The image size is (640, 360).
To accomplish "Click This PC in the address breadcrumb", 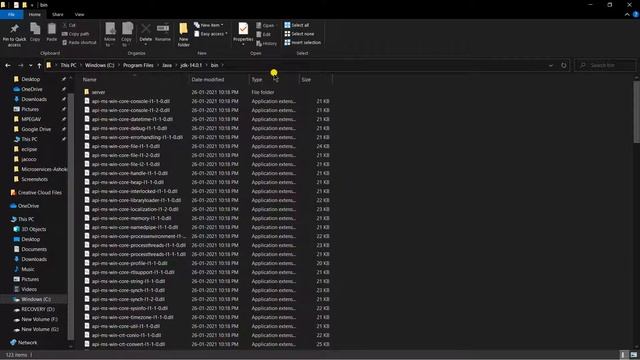I will (x=68, y=65).
